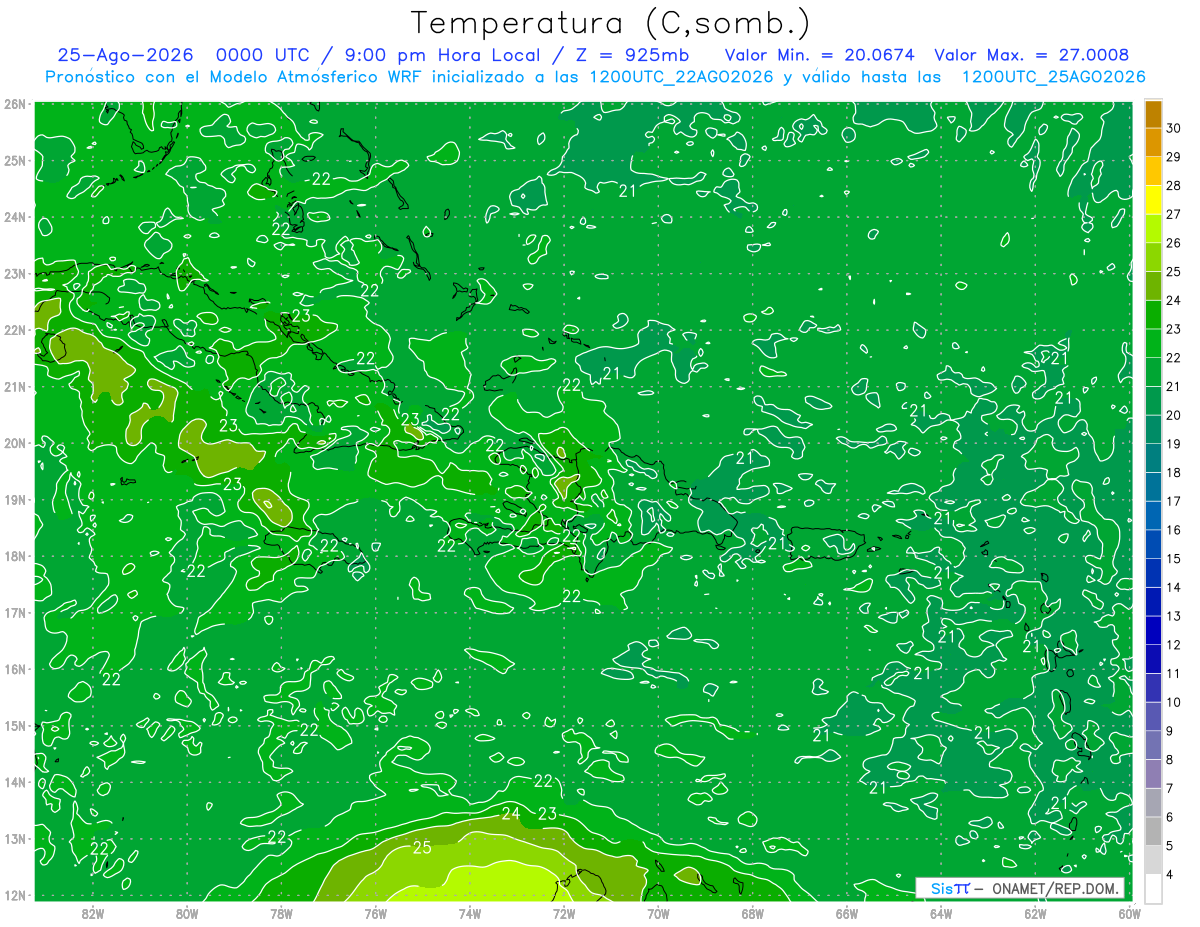Click legend scale value "15"
Viewport: 1200px width, 927px height.
coord(1174,558)
